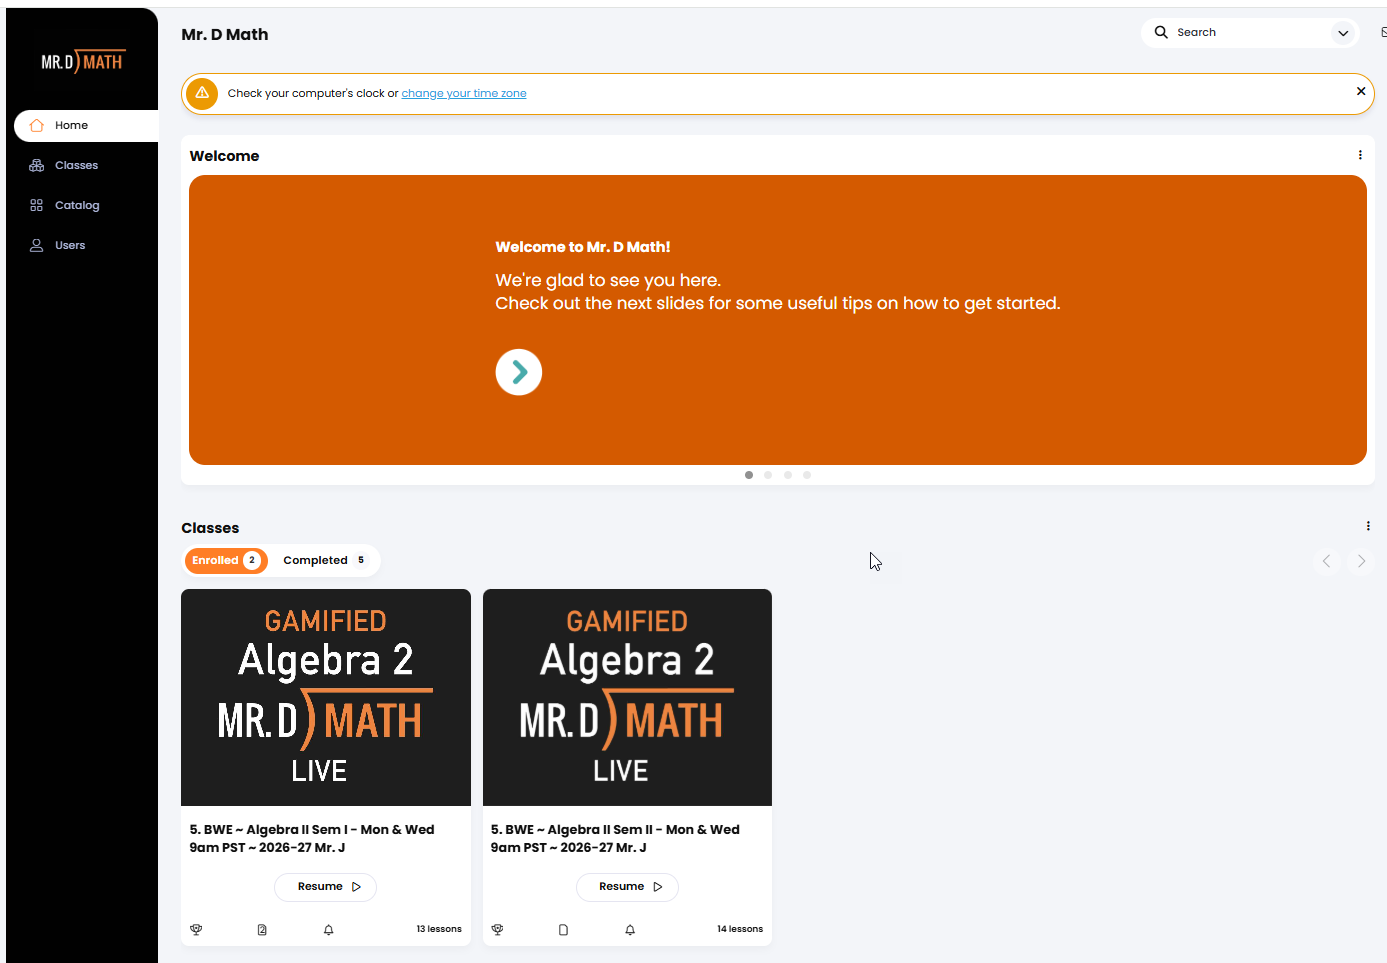
Task: Click the 'Mr. D Math' page title
Action: (x=225, y=34)
